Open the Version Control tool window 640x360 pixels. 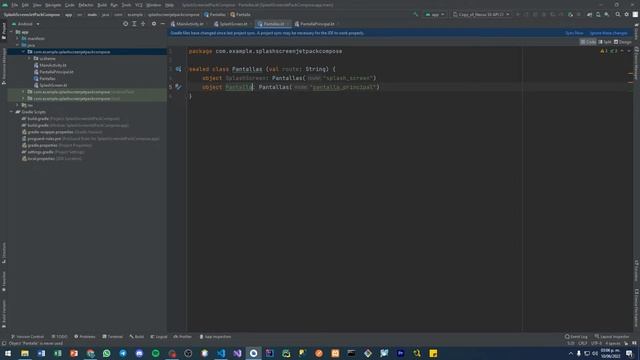click(27, 337)
